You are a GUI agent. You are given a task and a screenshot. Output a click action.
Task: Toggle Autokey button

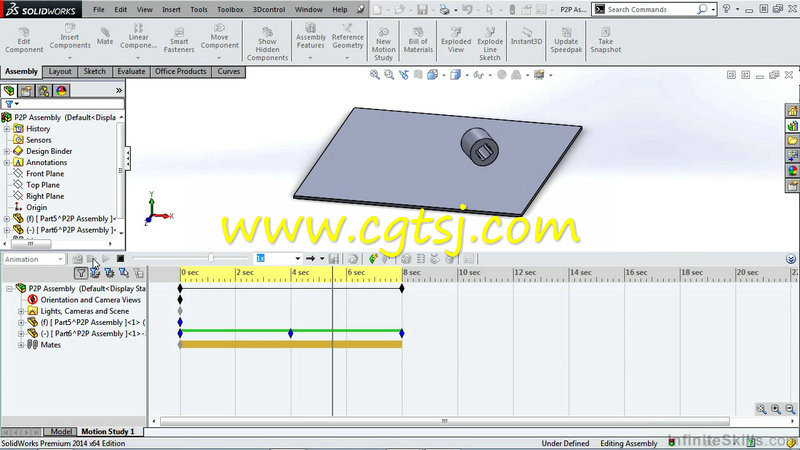pos(373,259)
